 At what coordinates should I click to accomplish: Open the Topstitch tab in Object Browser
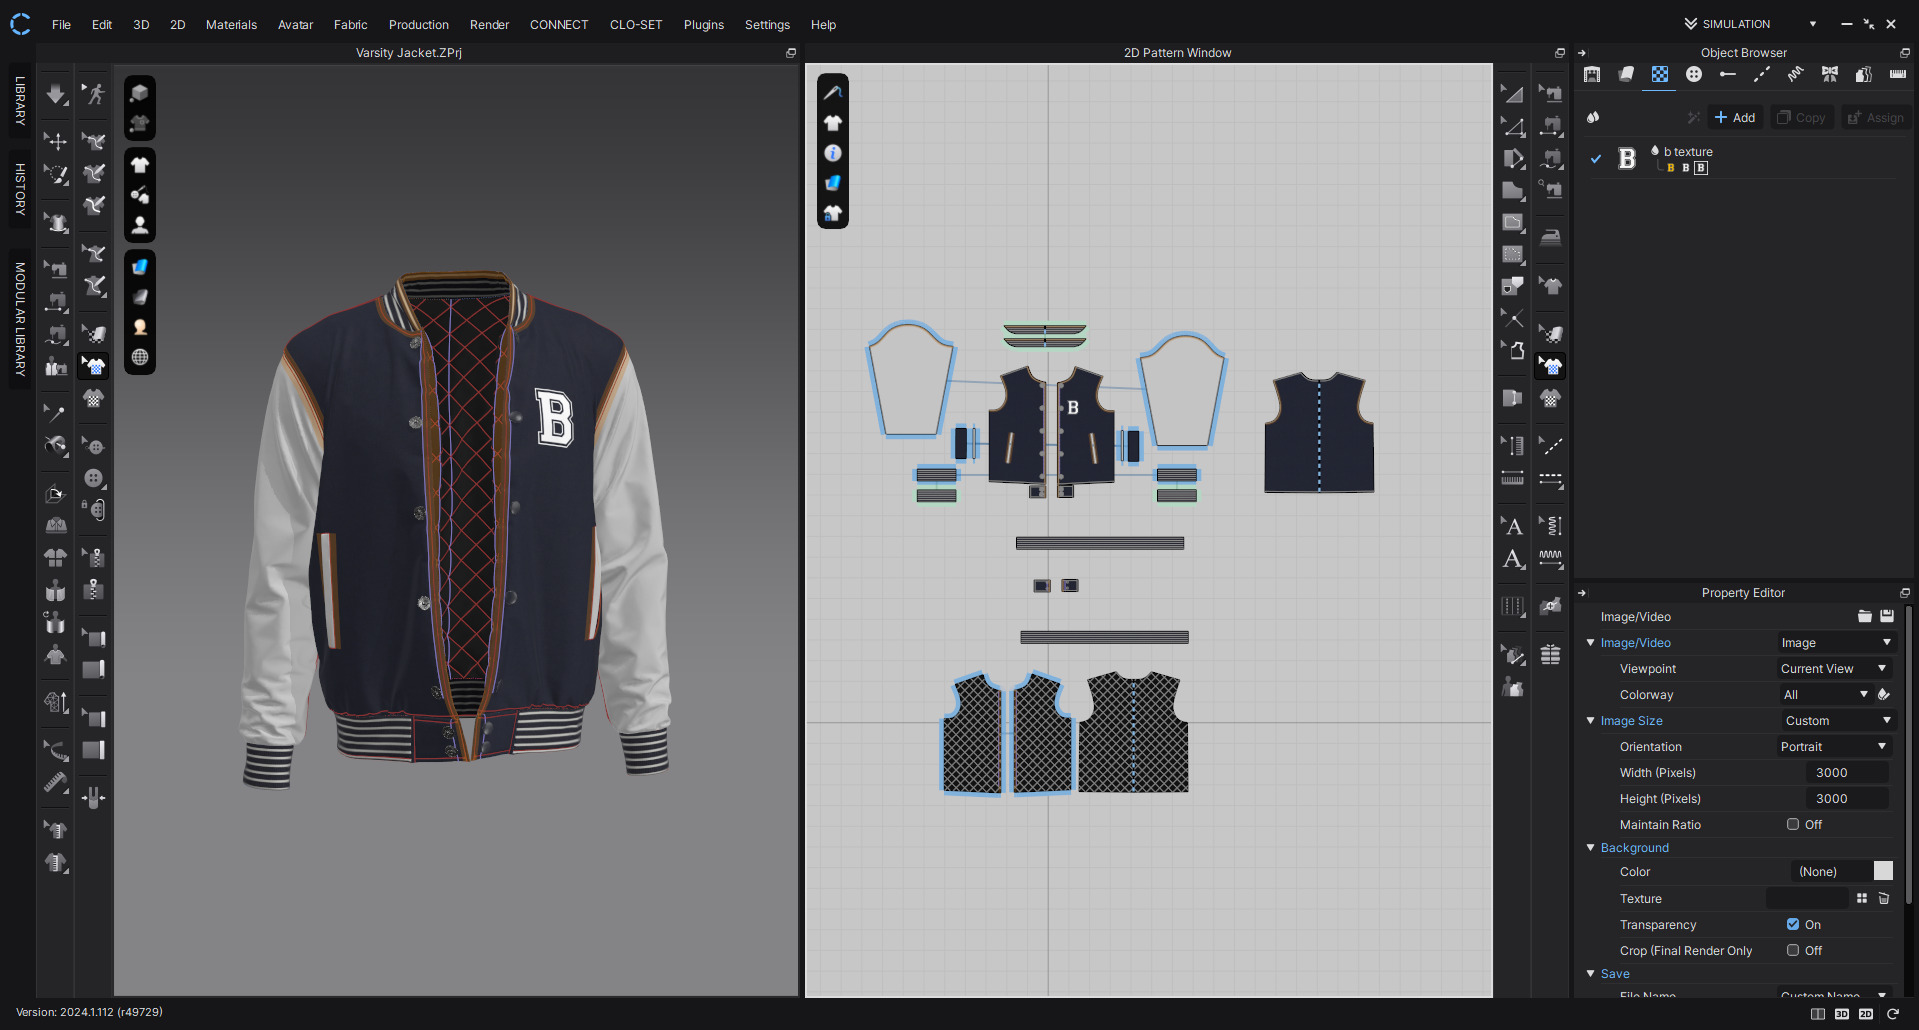pos(1762,74)
